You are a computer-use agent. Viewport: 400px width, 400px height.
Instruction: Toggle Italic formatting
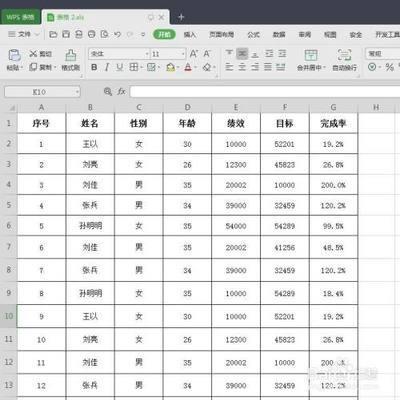coord(107,67)
